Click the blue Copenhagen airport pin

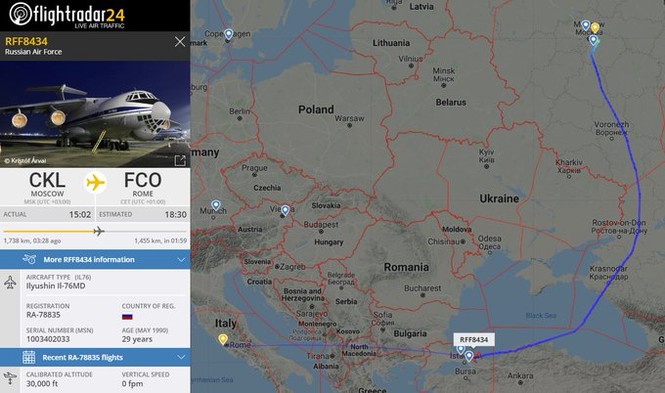(229, 34)
